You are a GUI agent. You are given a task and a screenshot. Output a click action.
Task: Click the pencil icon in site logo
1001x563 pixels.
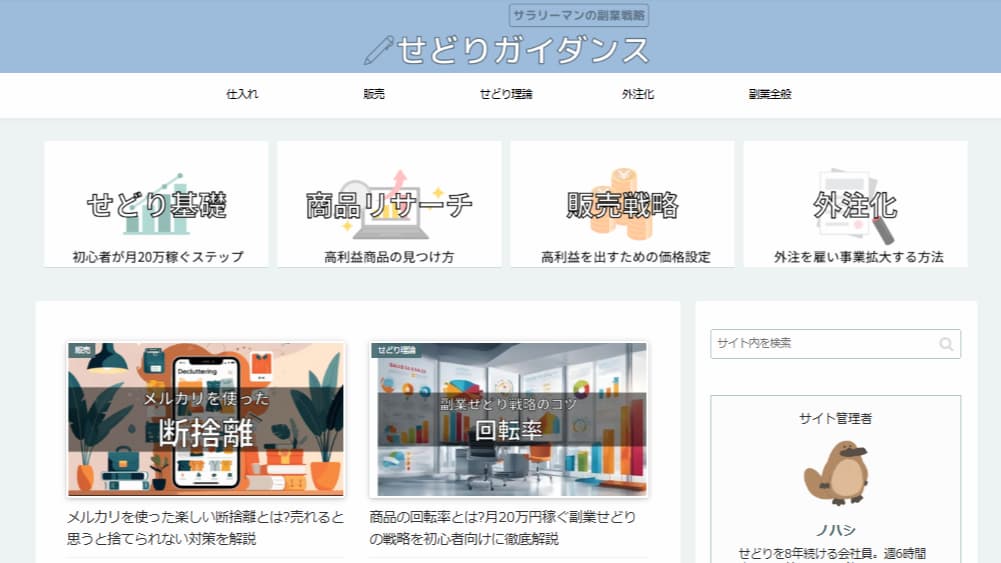(x=379, y=50)
